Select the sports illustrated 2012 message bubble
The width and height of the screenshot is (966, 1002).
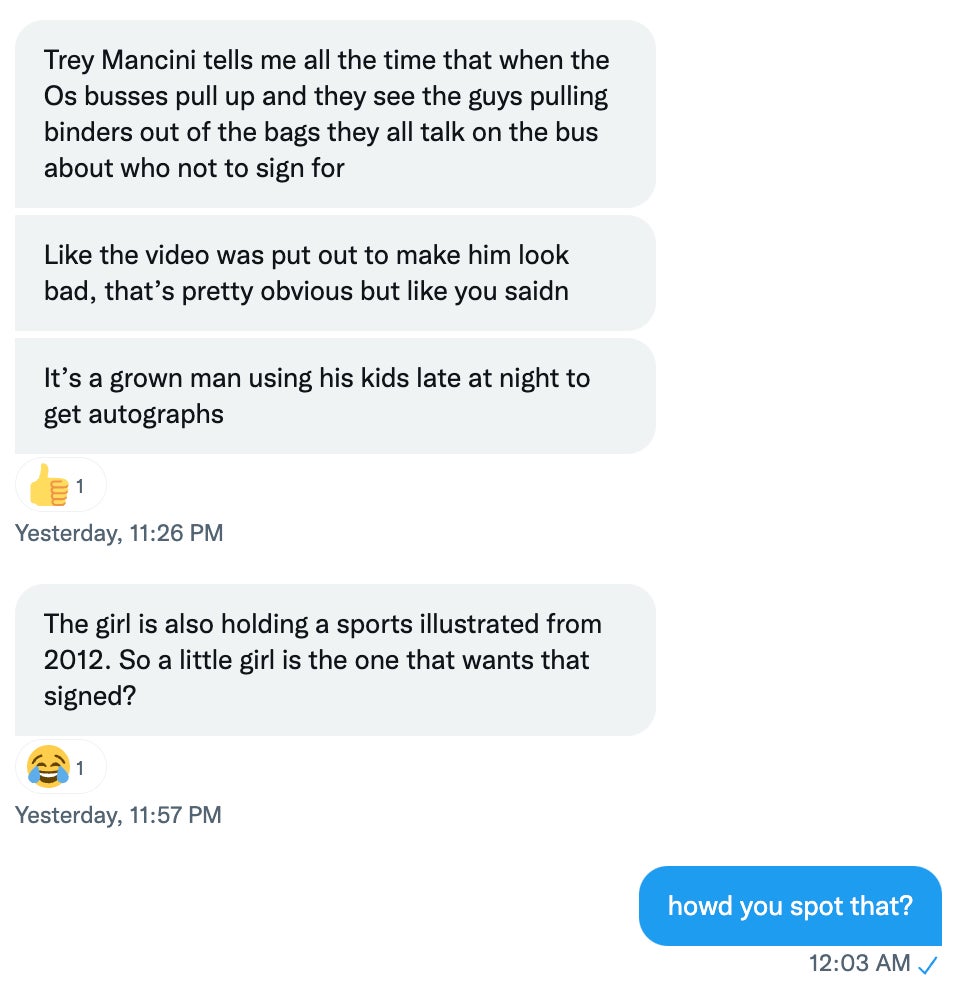point(335,660)
